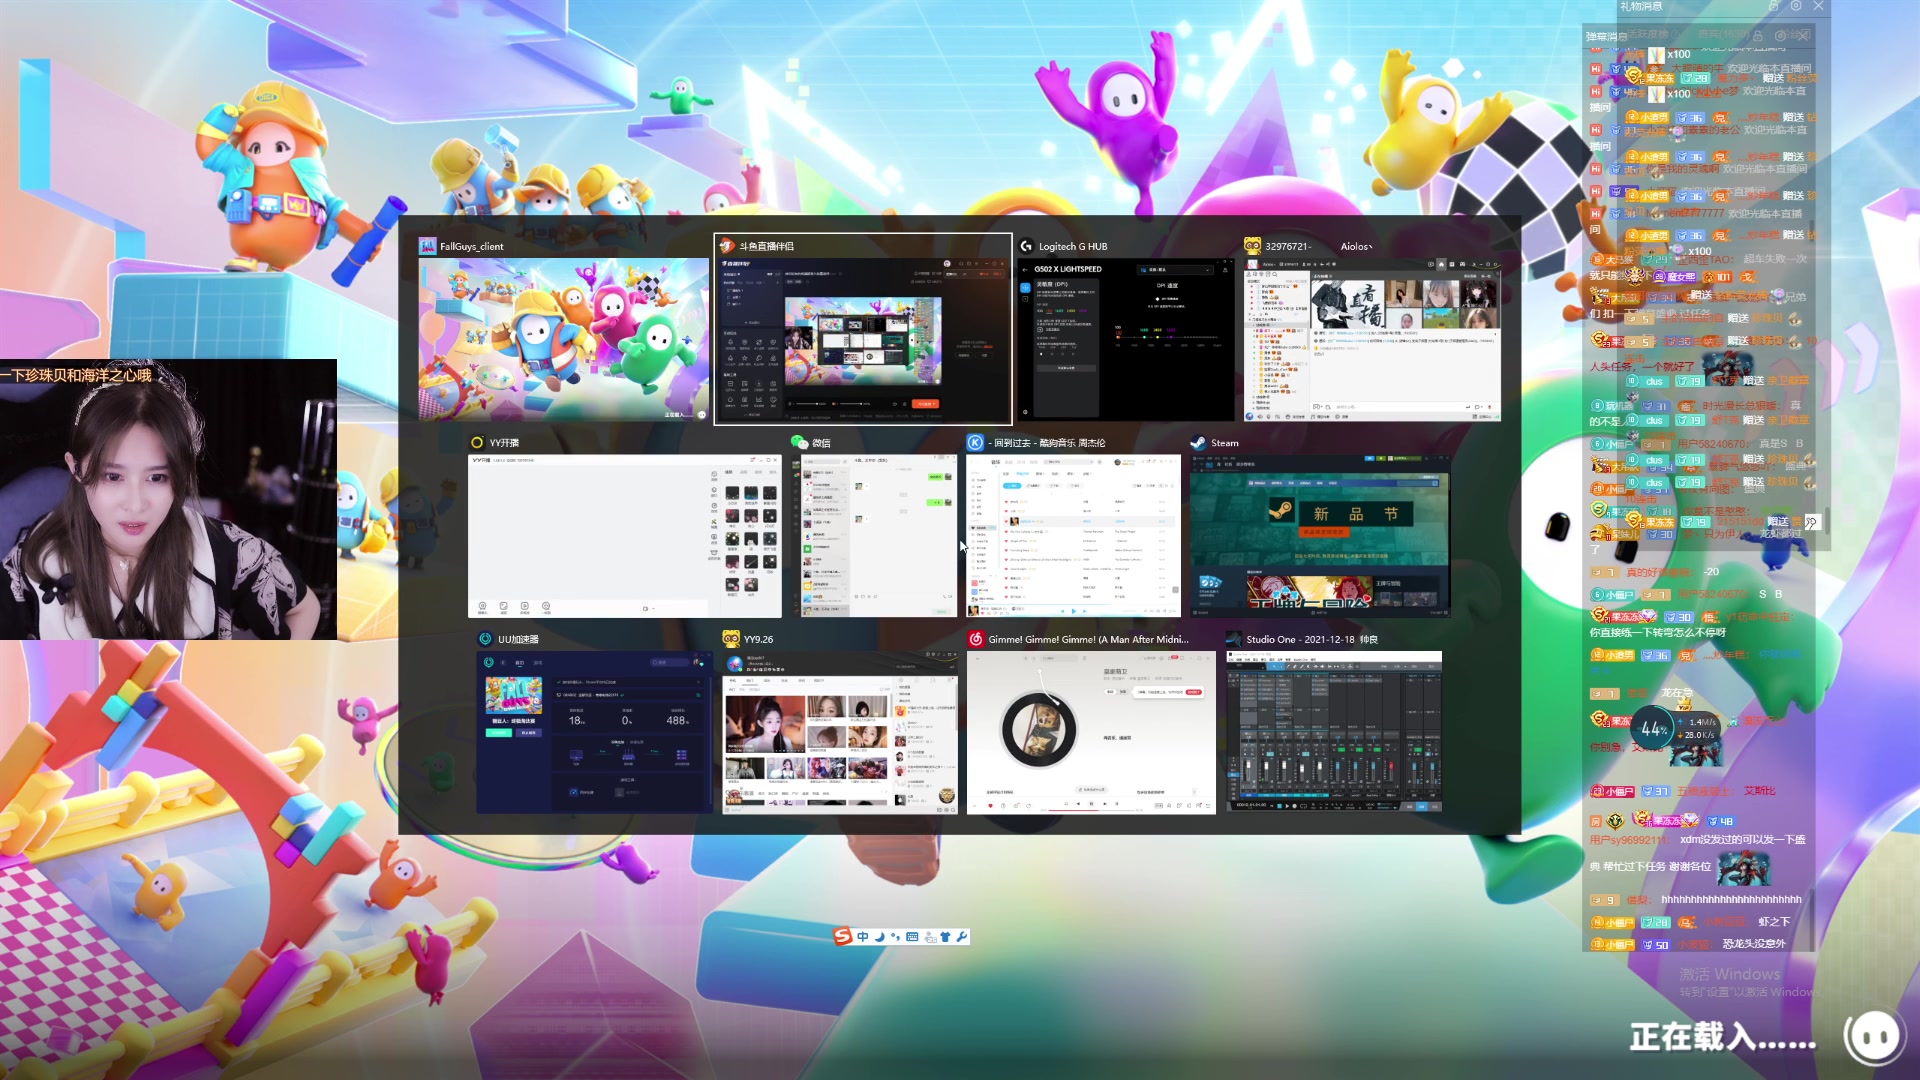Switch to the YY开播 window preview

[625, 536]
